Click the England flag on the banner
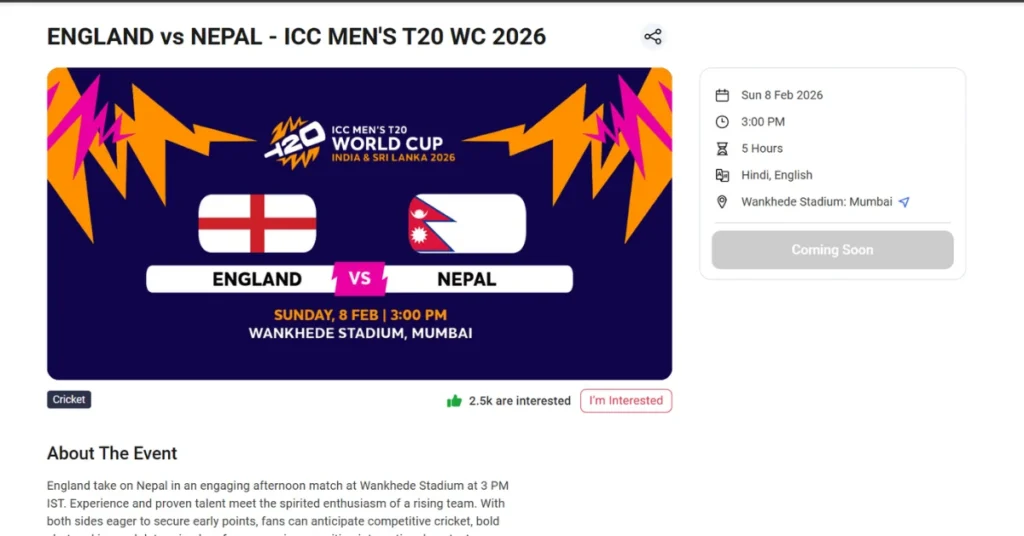Screen dimensions: 1024x536 point(257,223)
